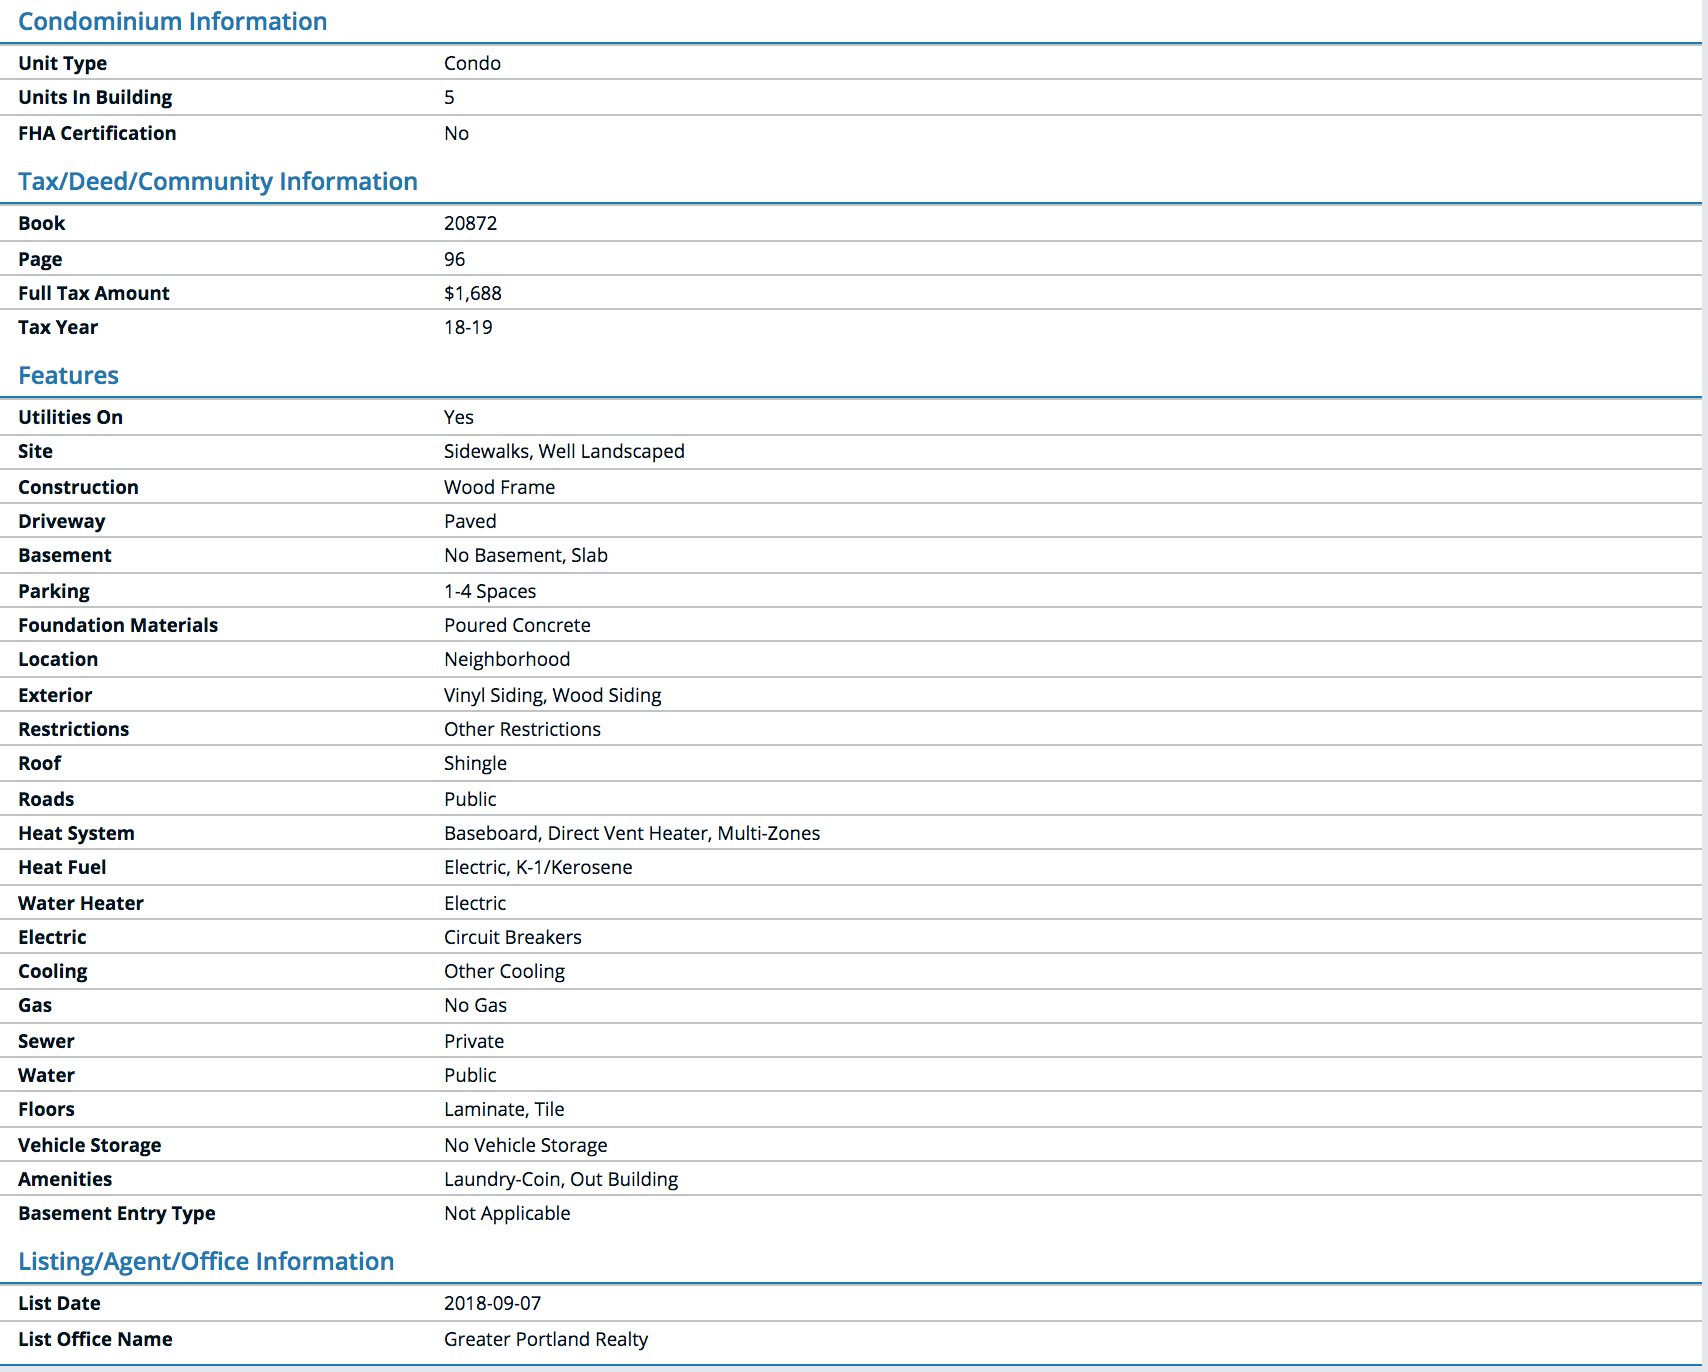Select the Driveway label
The image size is (1708, 1372).
point(61,521)
